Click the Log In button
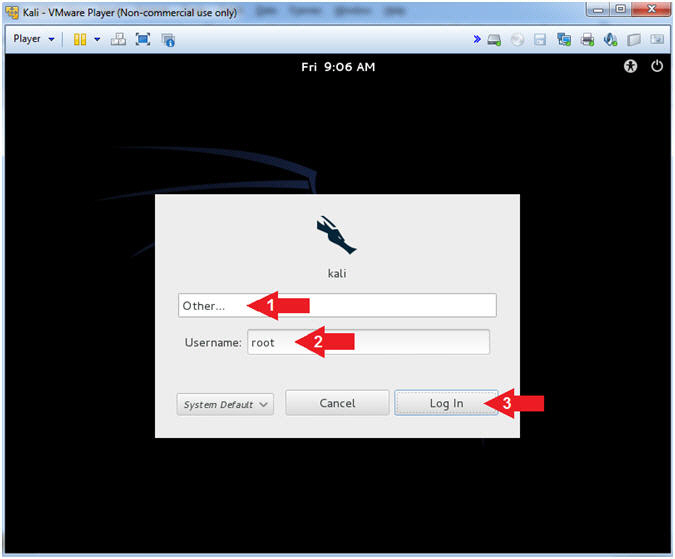This screenshot has height=559, width=675. coord(446,403)
